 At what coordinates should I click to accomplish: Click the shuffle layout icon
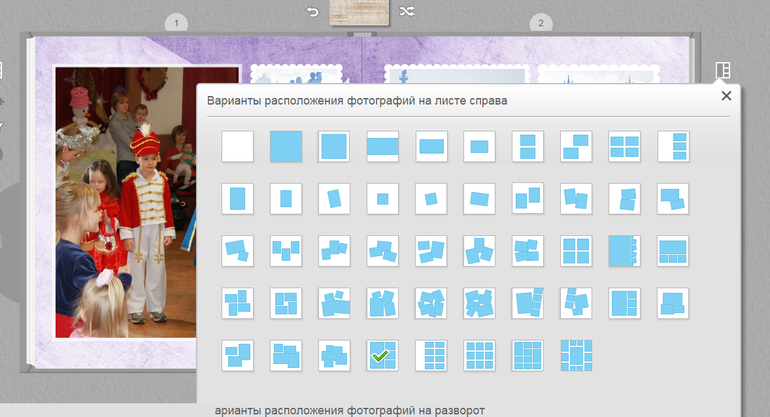tap(405, 12)
